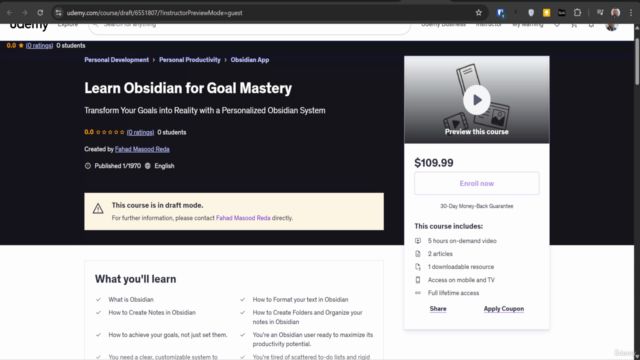The height and width of the screenshot is (360, 640).
Task: Click the five-star rating row
Action: [110, 132]
